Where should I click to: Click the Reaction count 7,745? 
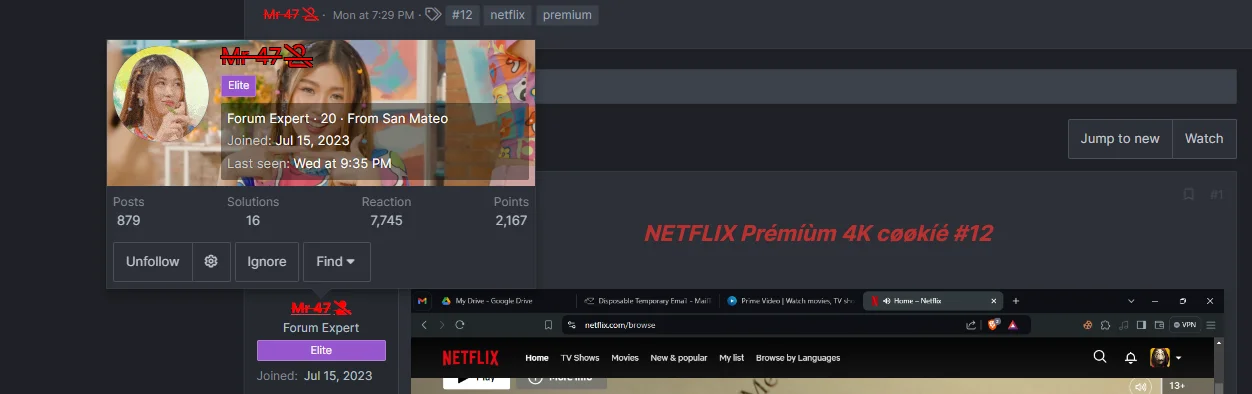pyautogui.click(x=386, y=220)
